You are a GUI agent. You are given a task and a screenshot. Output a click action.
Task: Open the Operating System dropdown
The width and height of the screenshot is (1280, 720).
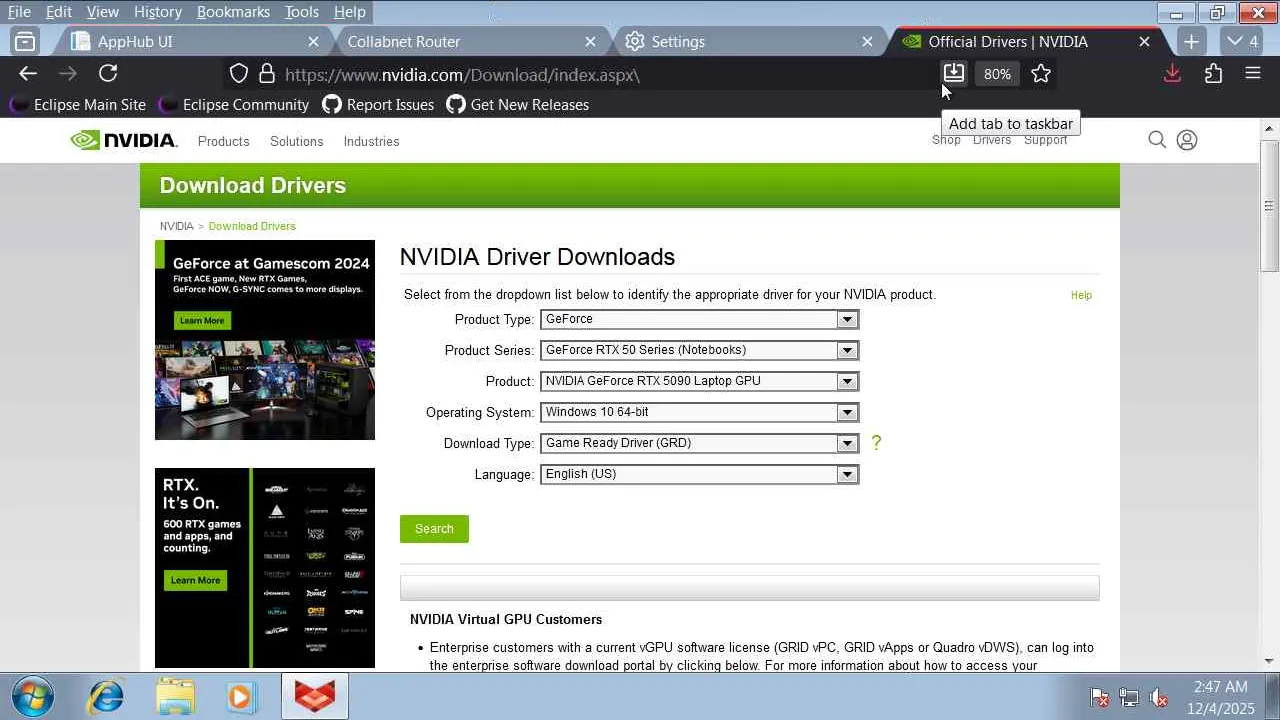tap(699, 412)
